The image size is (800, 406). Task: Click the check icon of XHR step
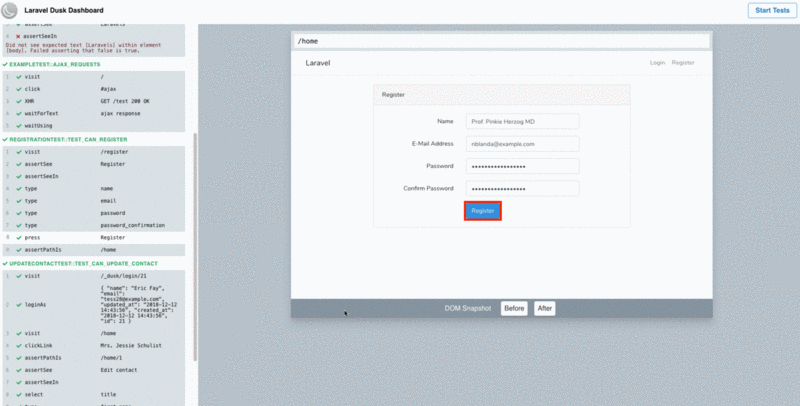[19, 102]
